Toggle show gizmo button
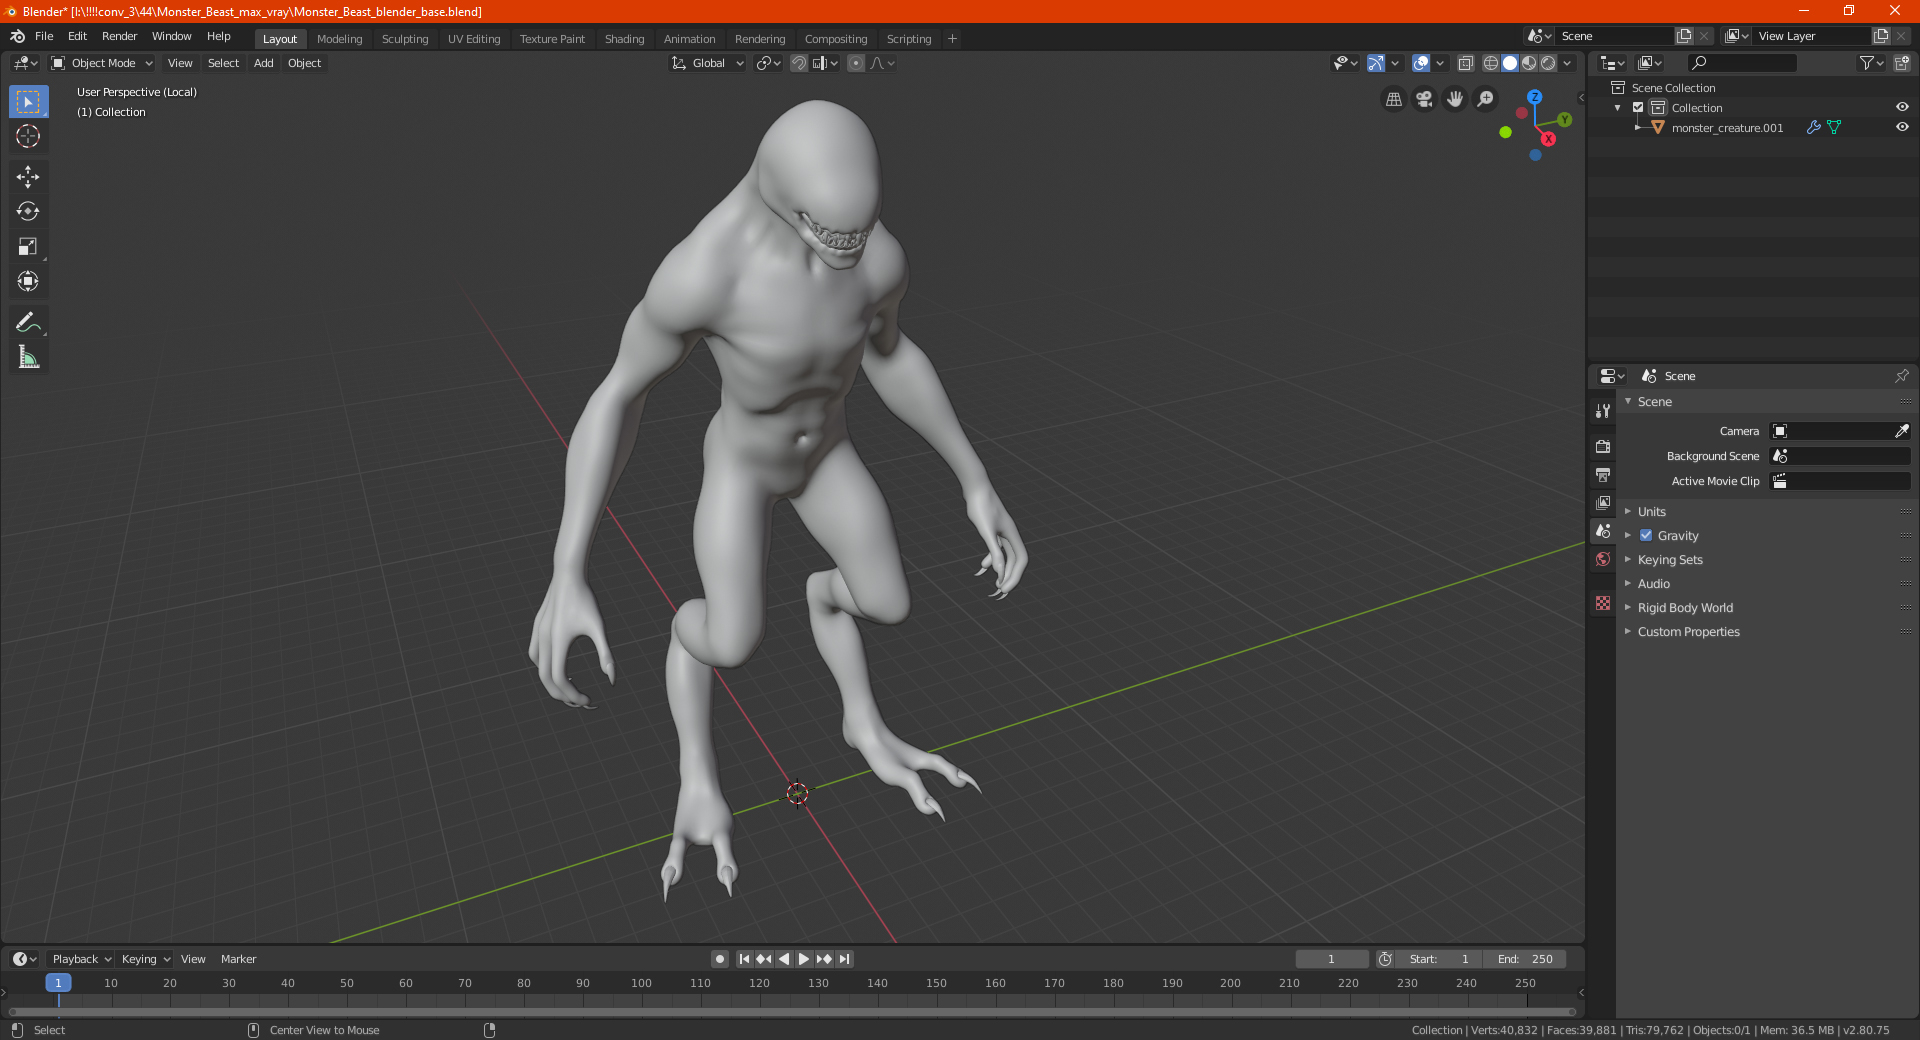The height and width of the screenshot is (1040, 1920). (x=1376, y=63)
